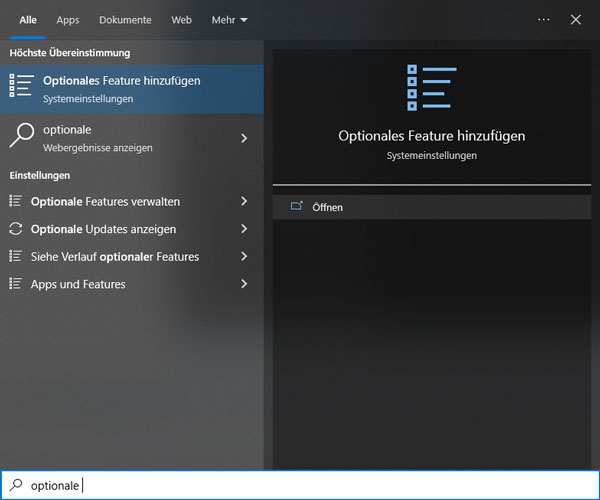Click the list icon beside Optionale Features verwalten
This screenshot has width=600, height=500.
click(15, 201)
